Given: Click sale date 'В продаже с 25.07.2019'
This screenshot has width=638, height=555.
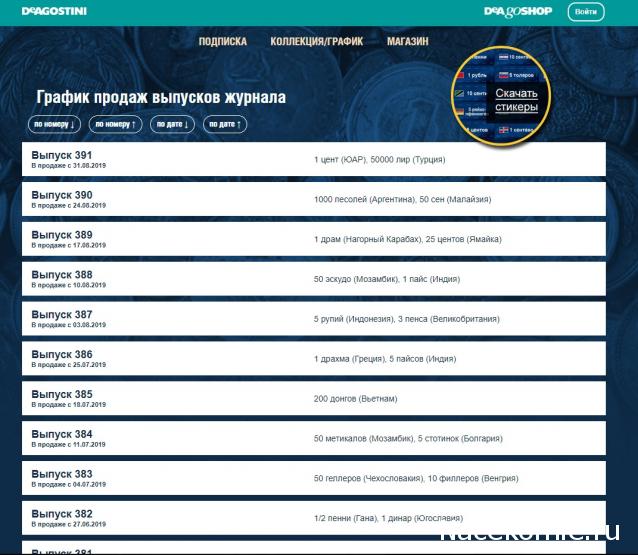Looking at the screenshot, I should click(69, 365).
